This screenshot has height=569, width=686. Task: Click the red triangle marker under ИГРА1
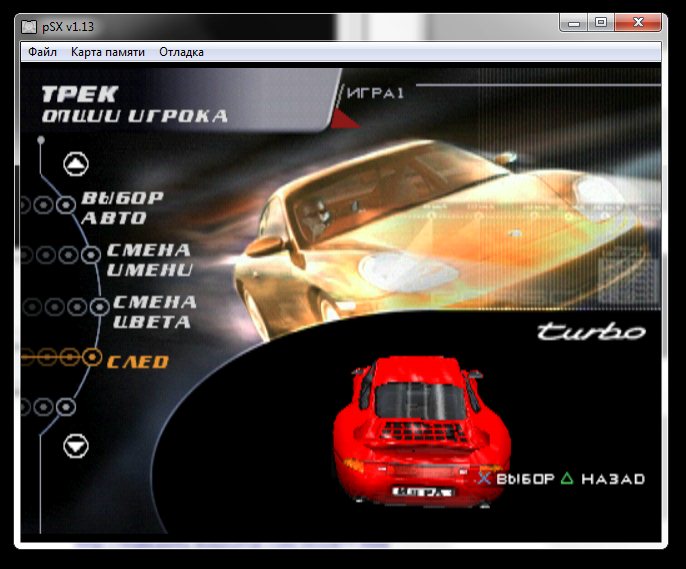pyautogui.click(x=344, y=121)
